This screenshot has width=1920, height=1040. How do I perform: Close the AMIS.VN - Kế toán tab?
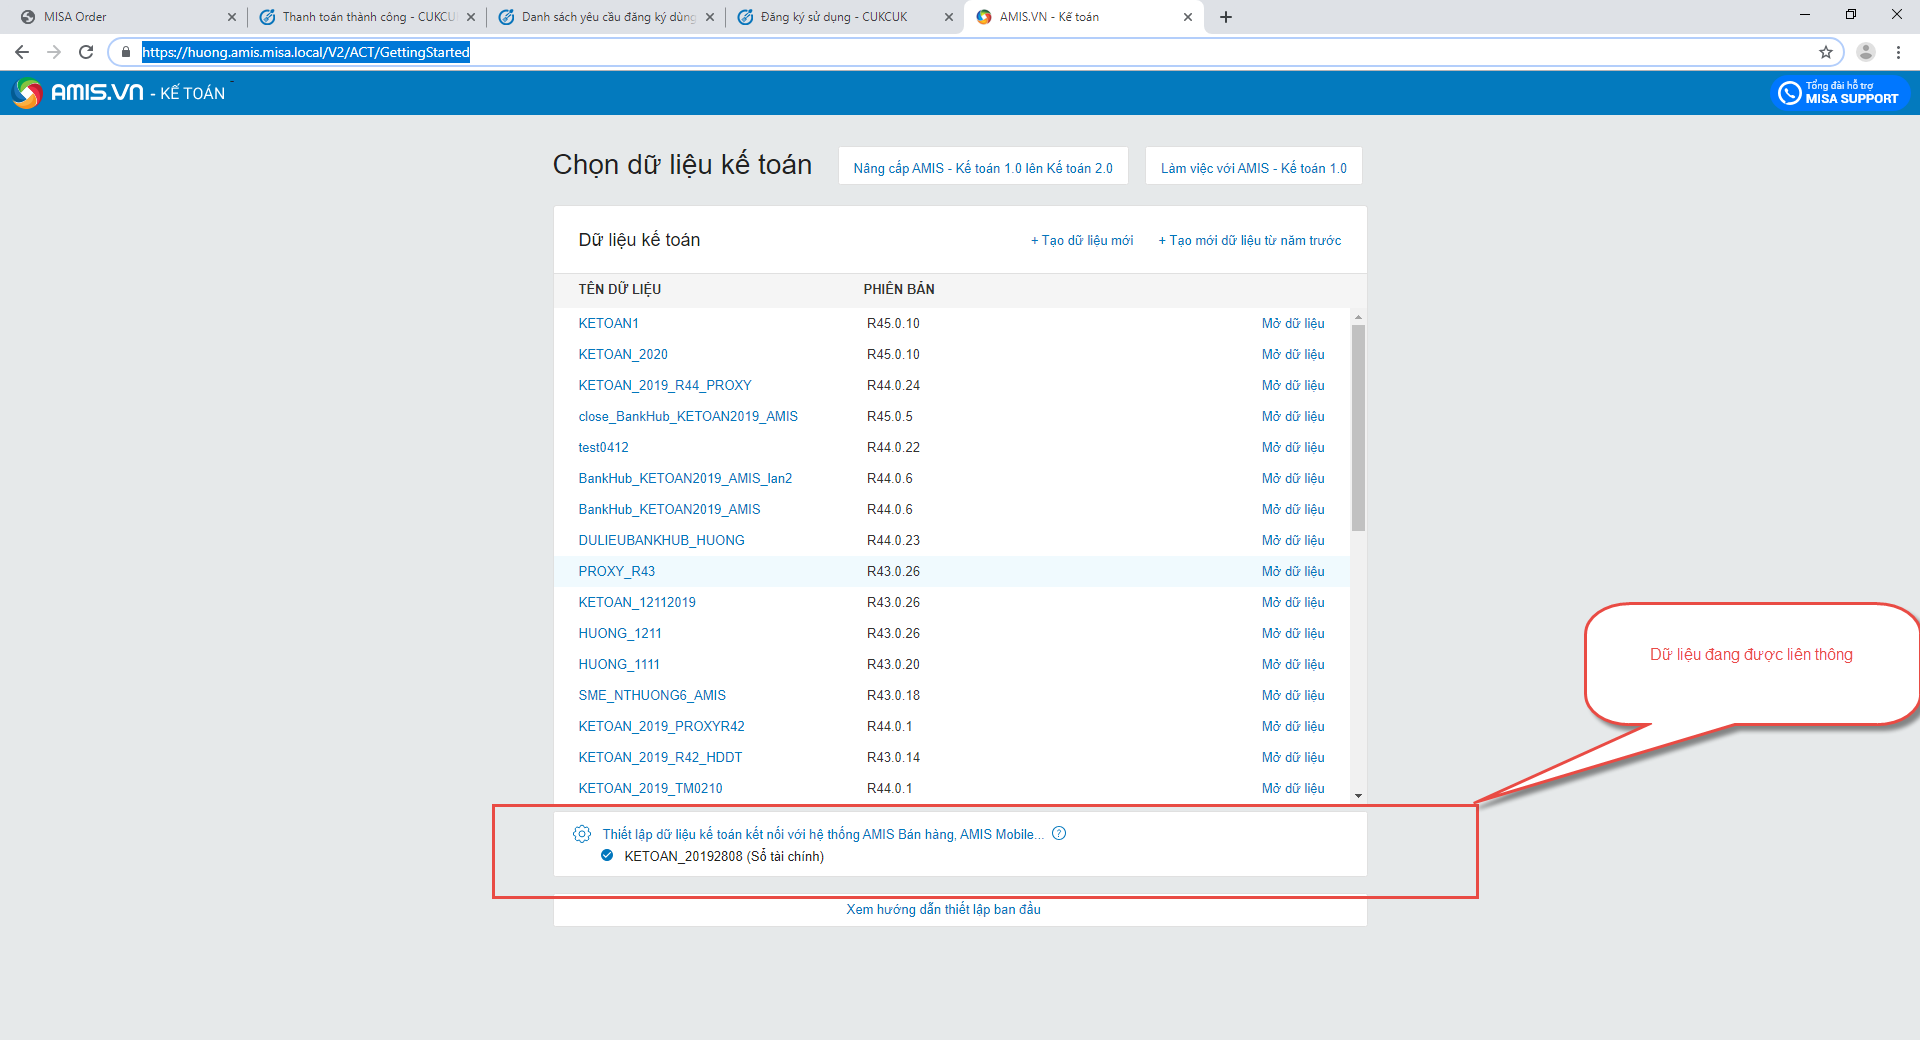[1188, 17]
